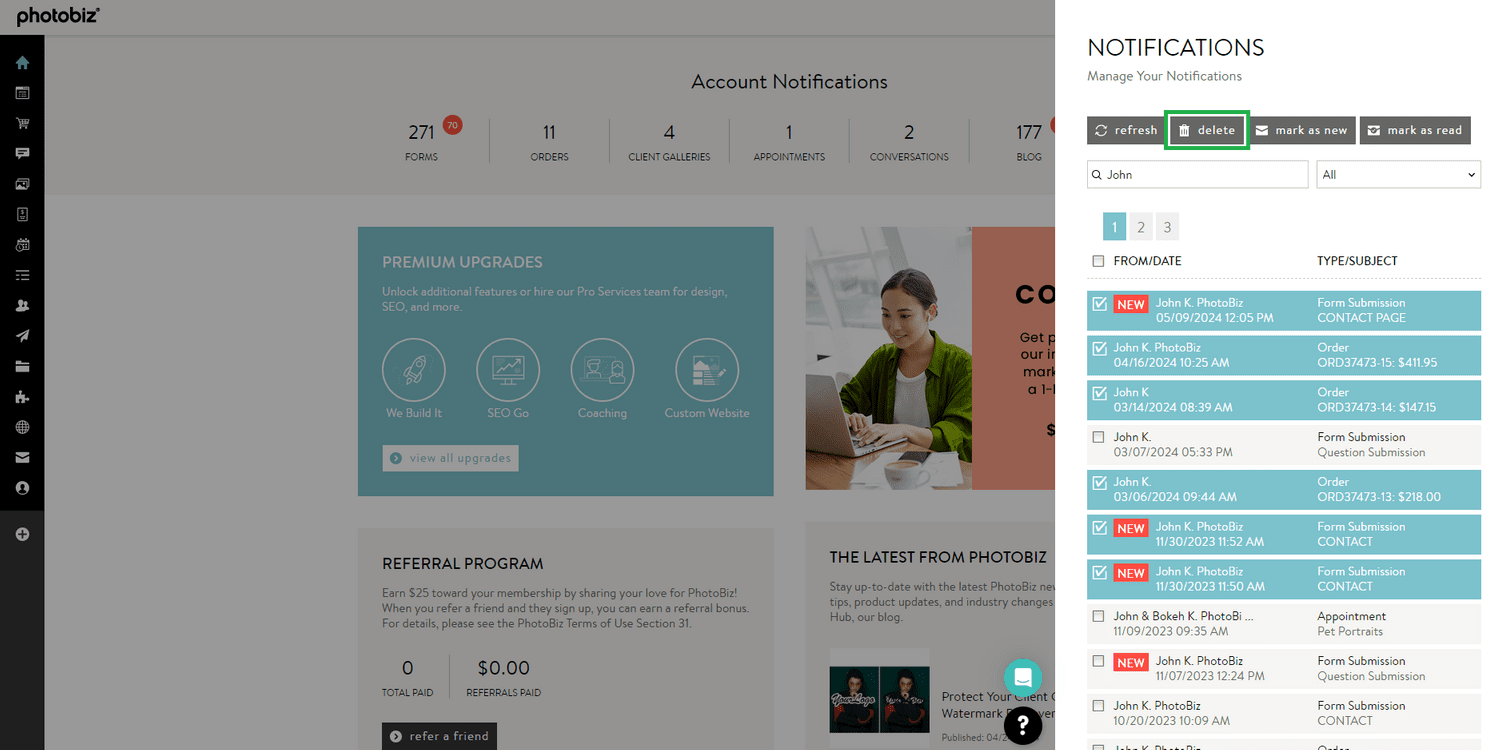
Task: Open the Home dashboard icon in sidebar
Action: click(x=22, y=62)
